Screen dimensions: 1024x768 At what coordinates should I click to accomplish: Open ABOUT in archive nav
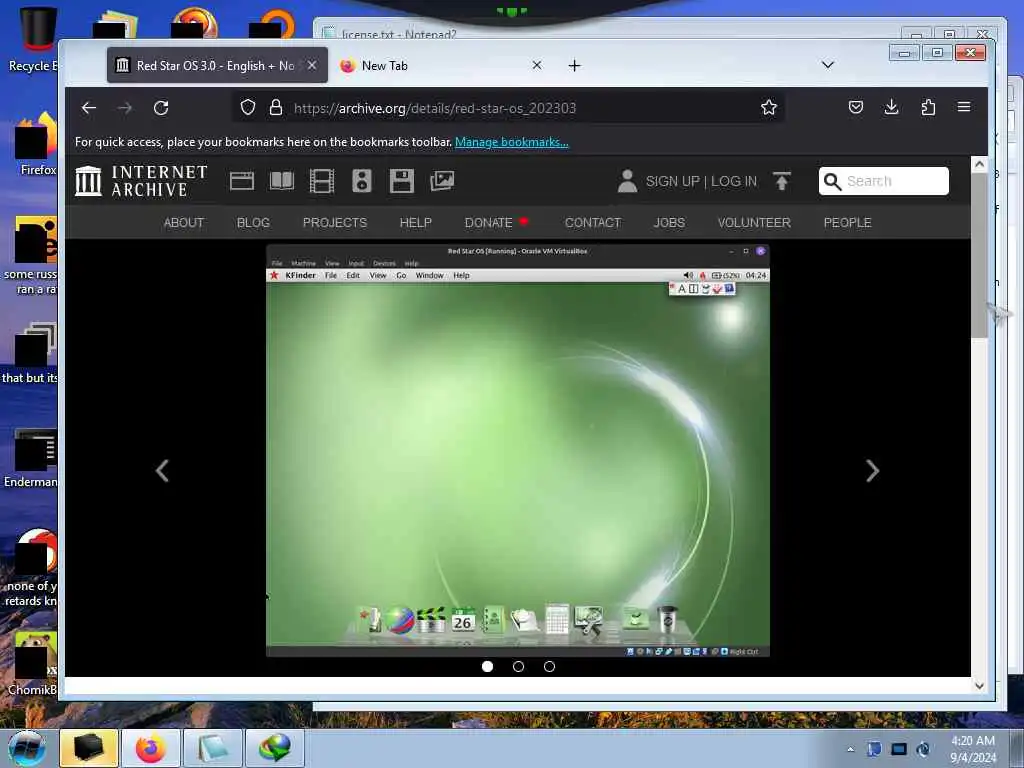(184, 223)
